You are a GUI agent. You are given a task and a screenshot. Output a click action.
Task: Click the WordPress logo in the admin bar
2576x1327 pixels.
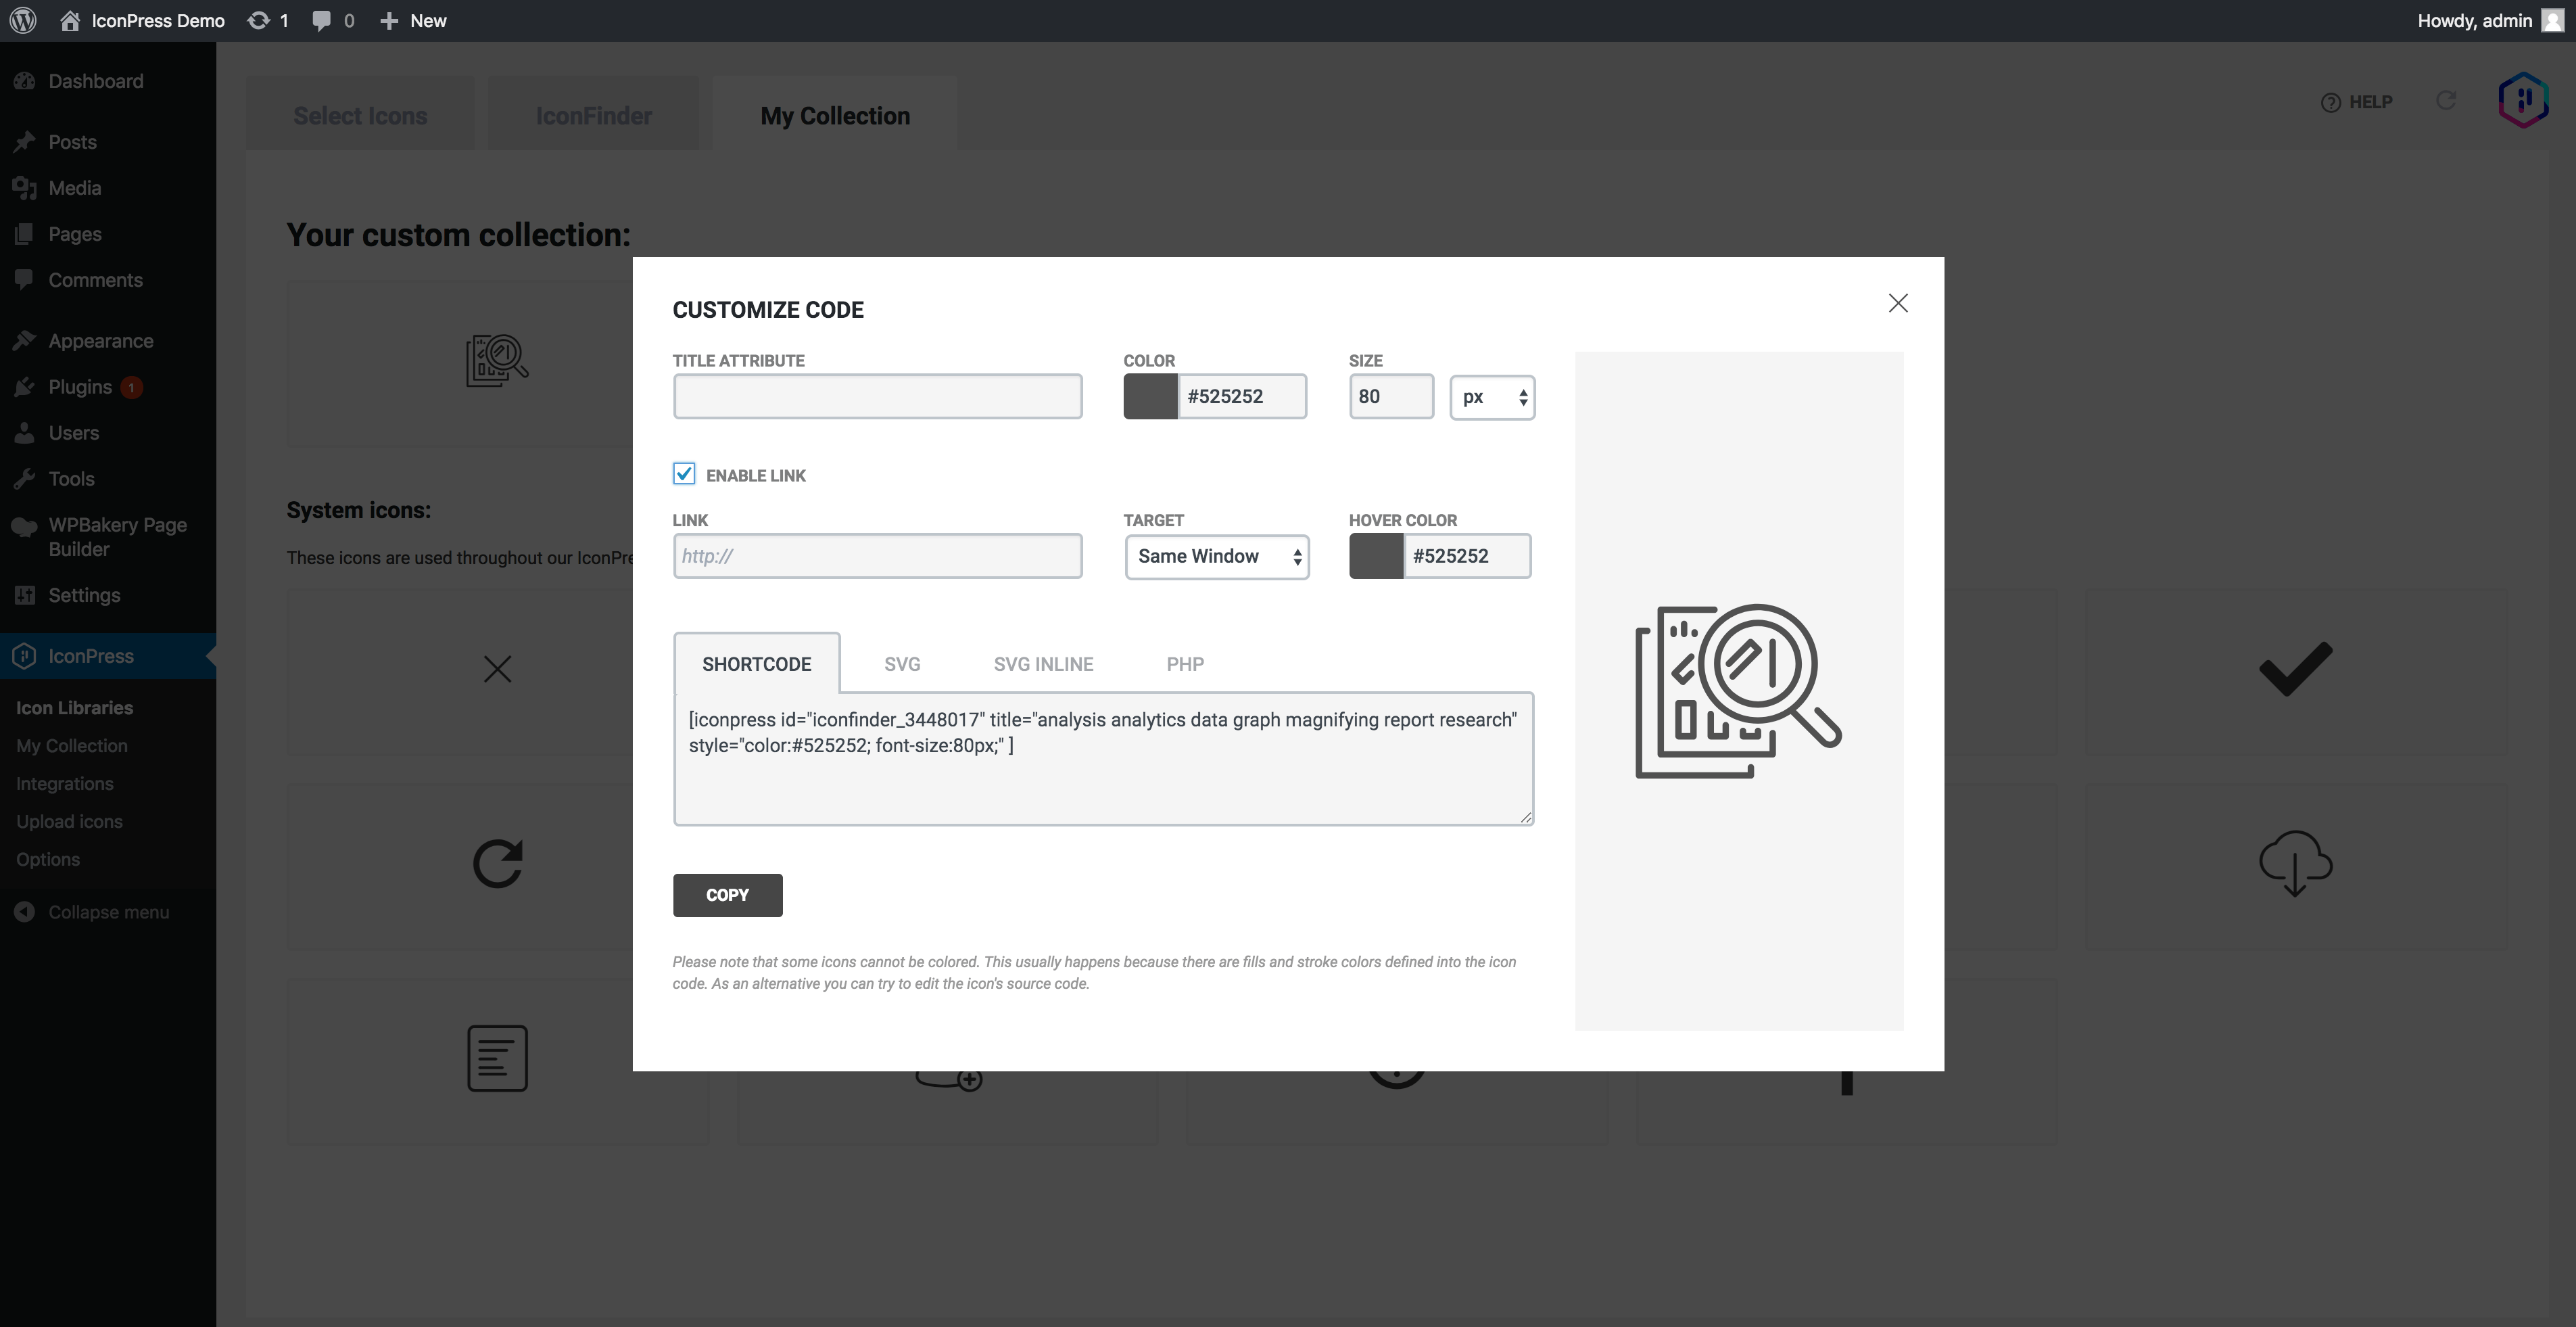coord(22,20)
